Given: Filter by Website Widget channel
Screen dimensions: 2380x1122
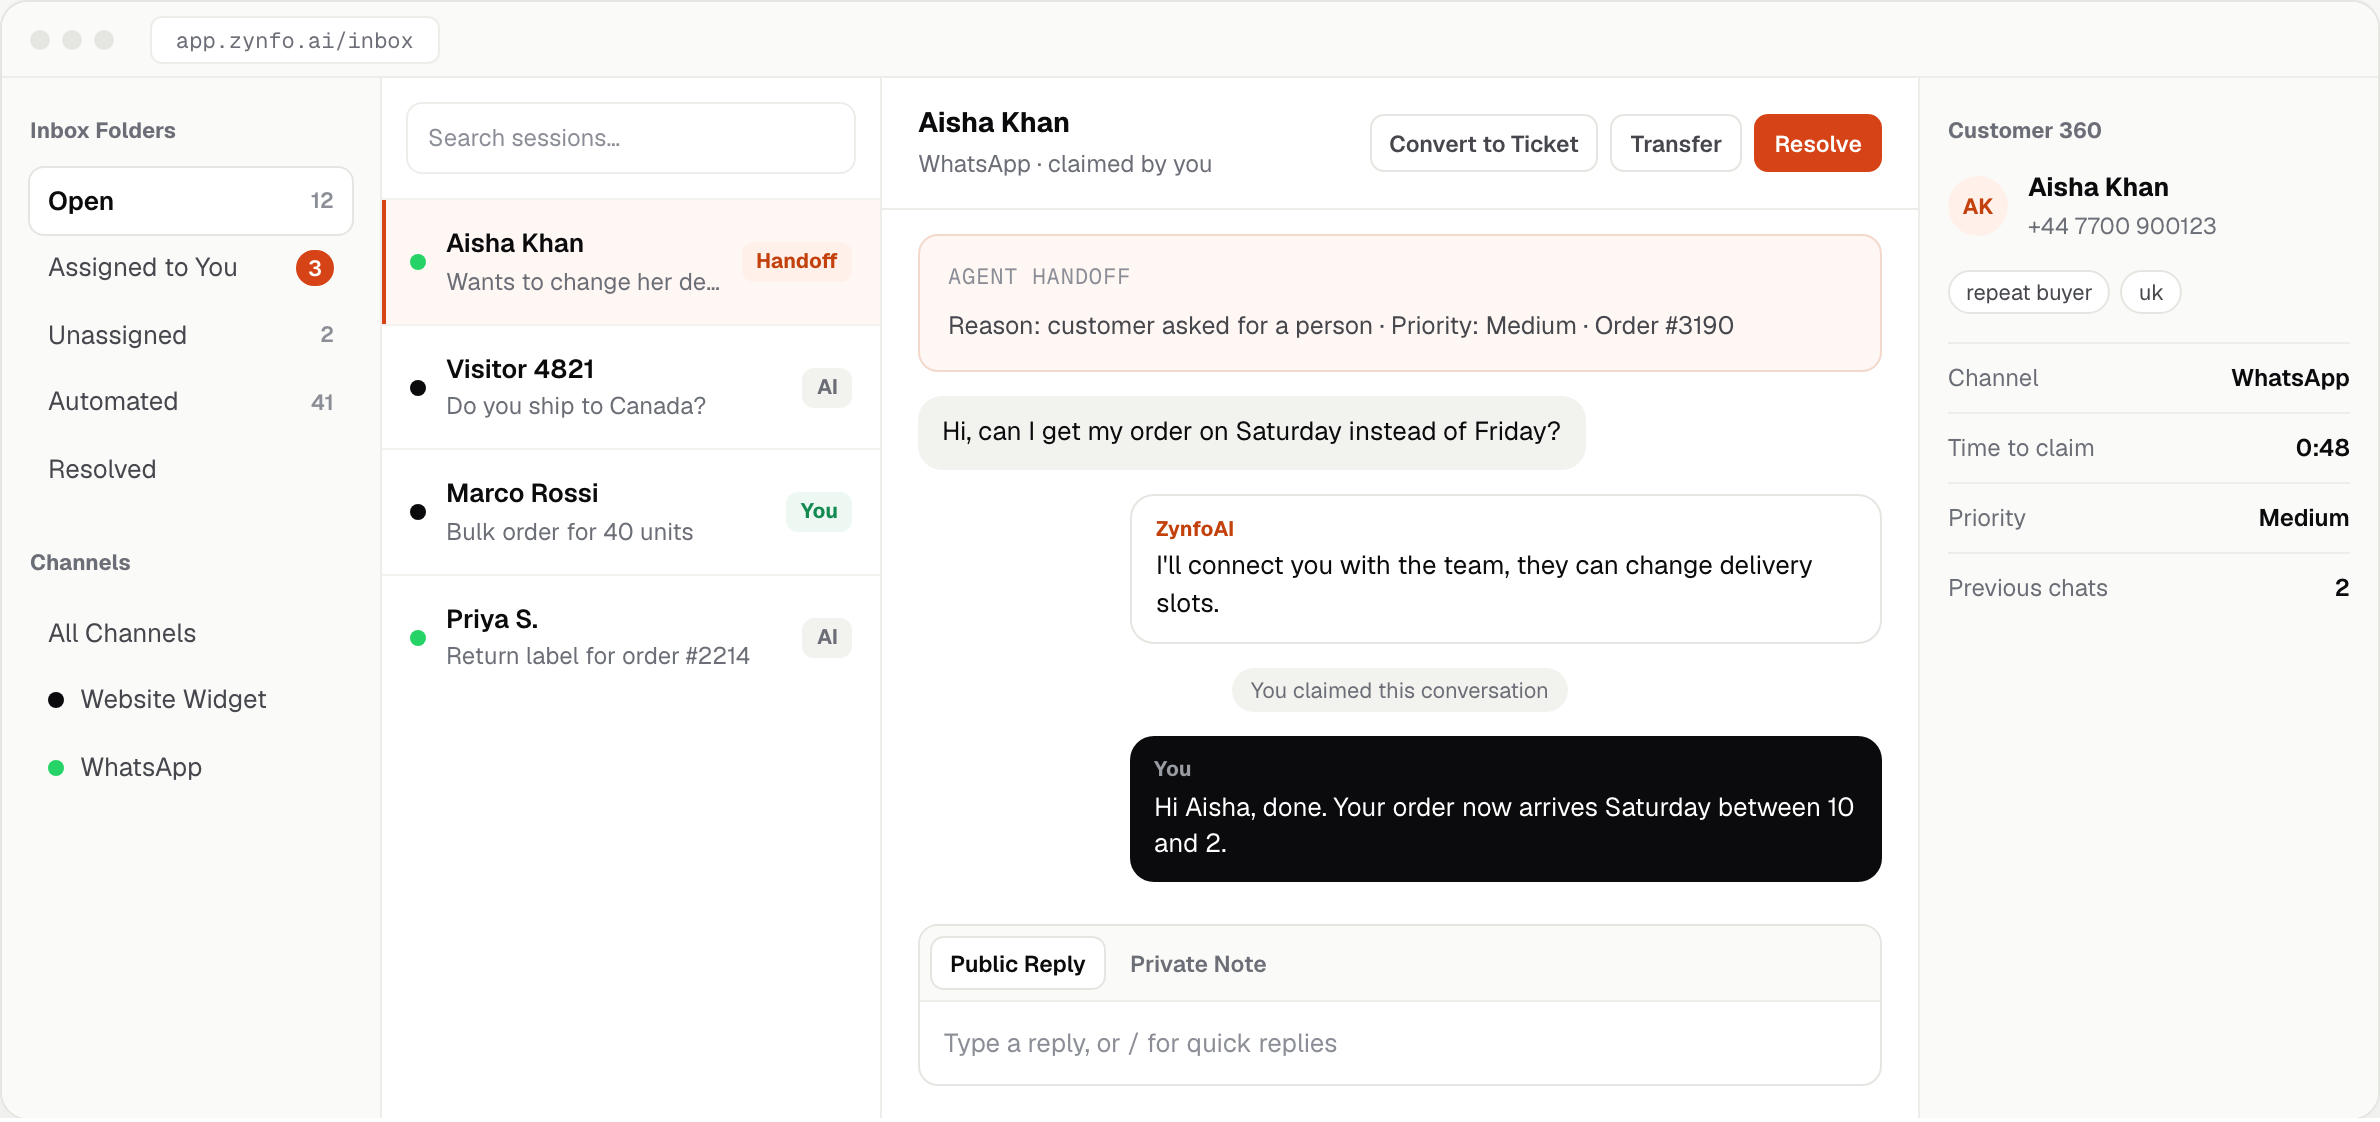Looking at the screenshot, I should pyautogui.click(x=191, y=699).
